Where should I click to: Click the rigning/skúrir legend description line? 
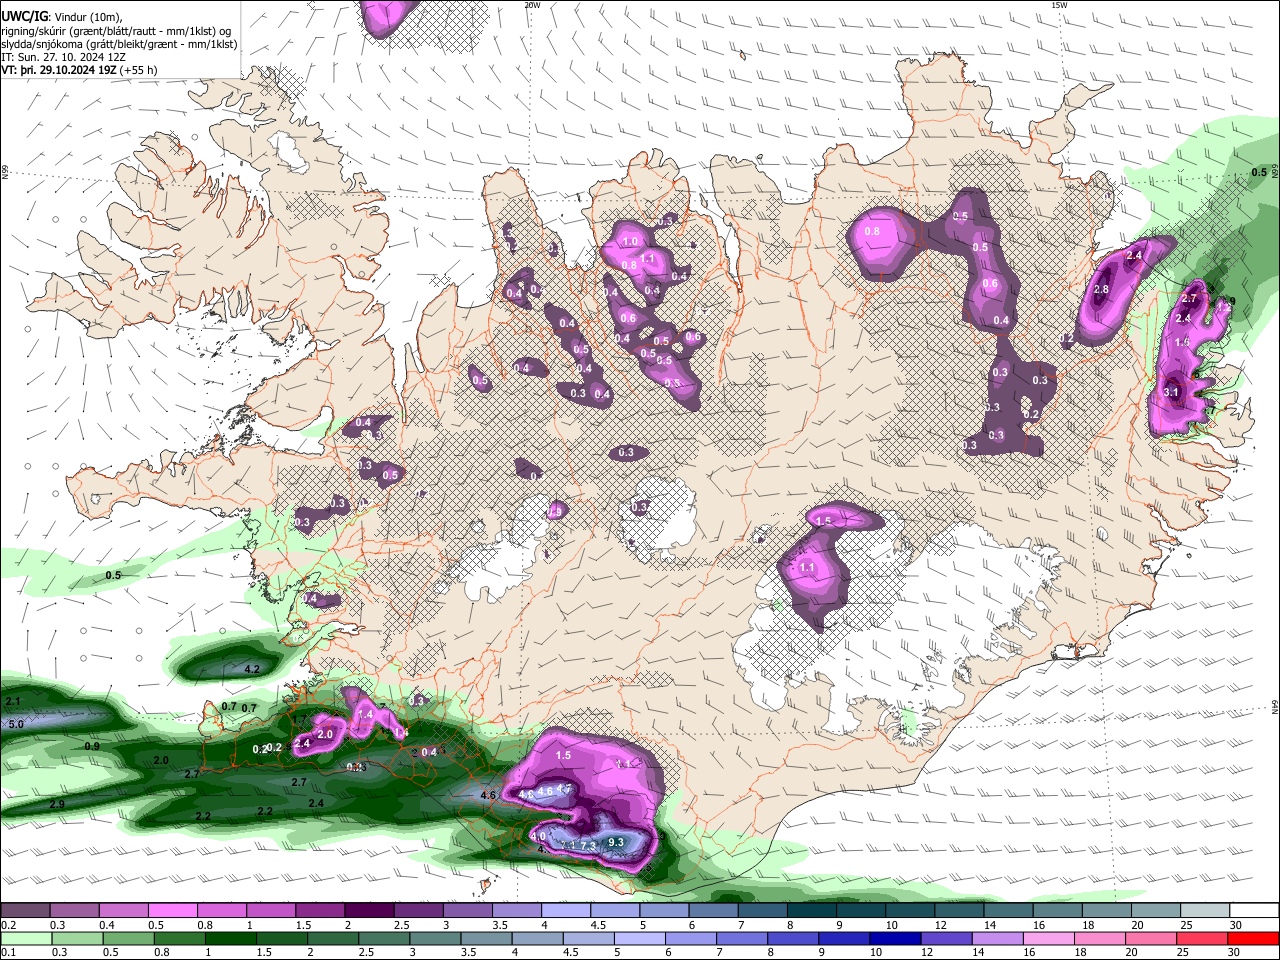(117, 30)
